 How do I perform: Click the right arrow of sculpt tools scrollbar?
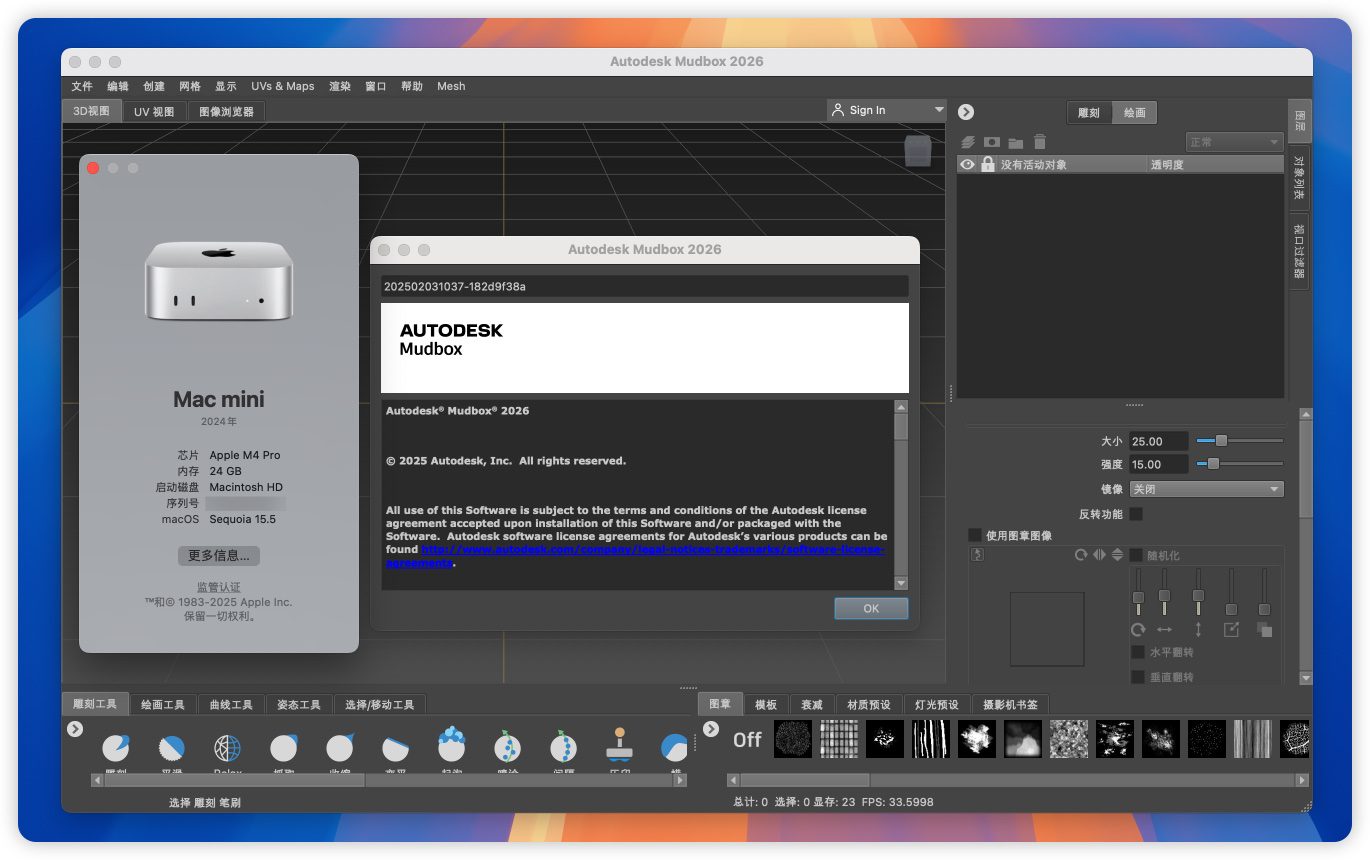pyautogui.click(x=680, y=781)
